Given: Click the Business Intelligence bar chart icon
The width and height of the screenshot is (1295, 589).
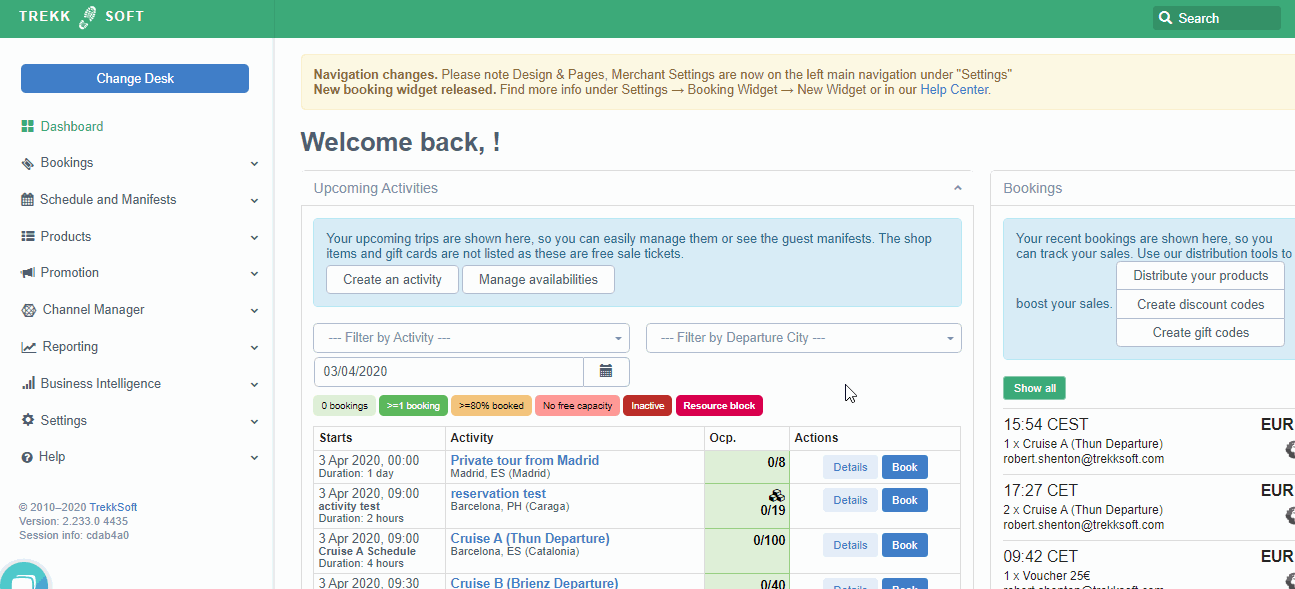Looking at the screenshot, I should tap(28, 384).
